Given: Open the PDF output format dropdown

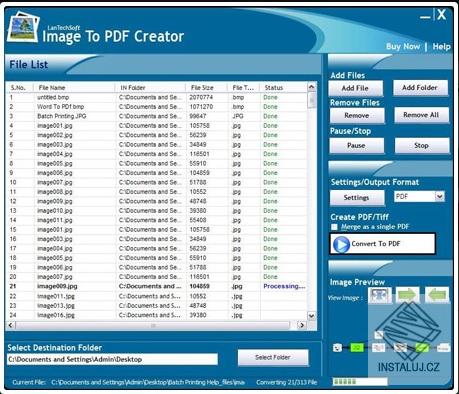Looking at the screenshot, I should point(440,196).
